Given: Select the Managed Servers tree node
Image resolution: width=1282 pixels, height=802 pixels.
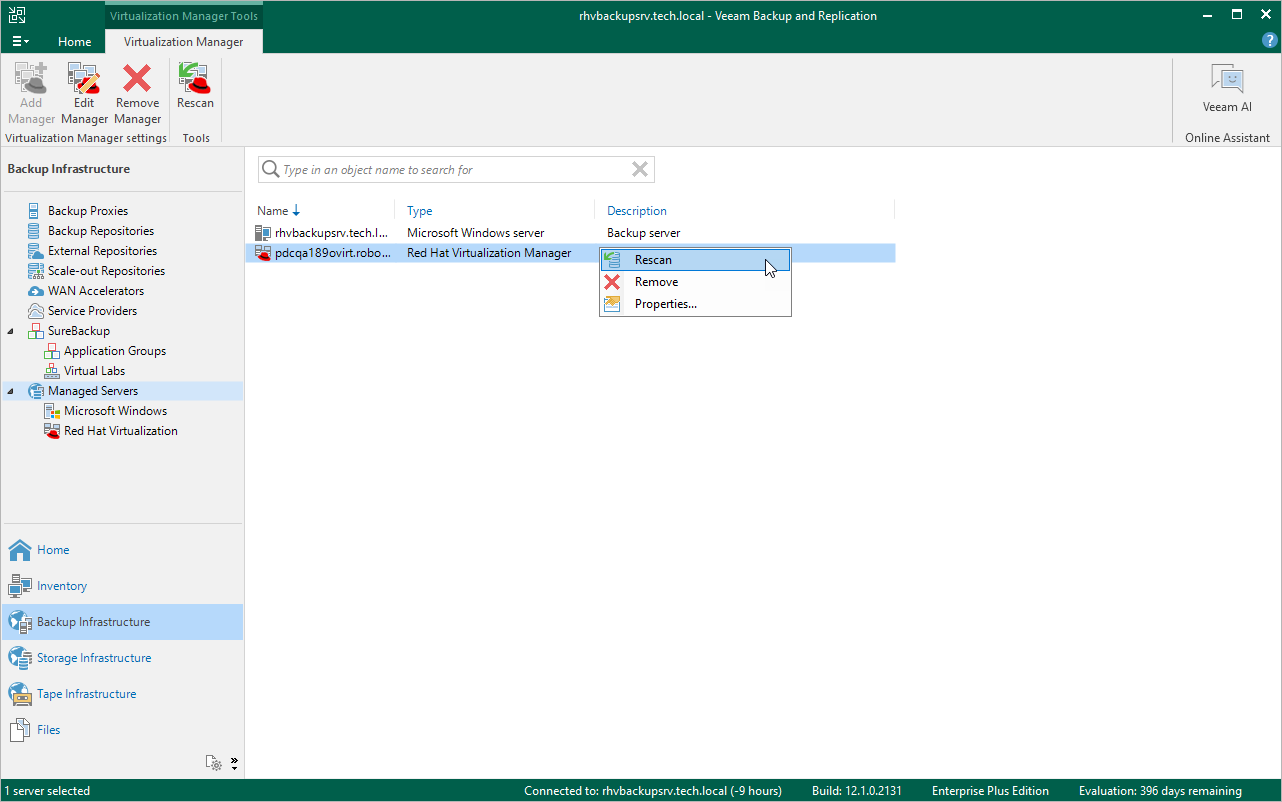Looking at the screenshot, I should tap(93, 391).
